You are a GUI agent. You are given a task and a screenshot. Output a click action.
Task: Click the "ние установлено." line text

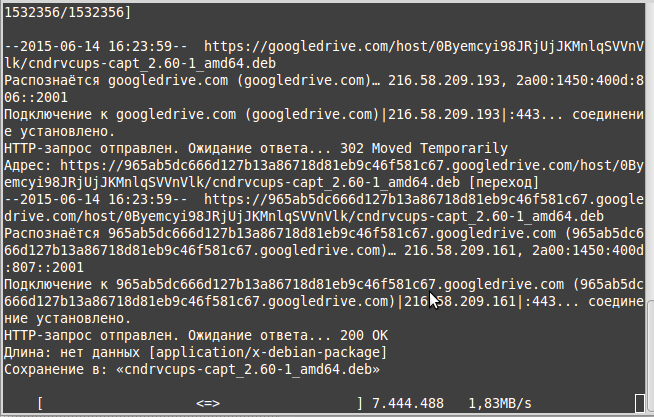(x=68, y=319)
